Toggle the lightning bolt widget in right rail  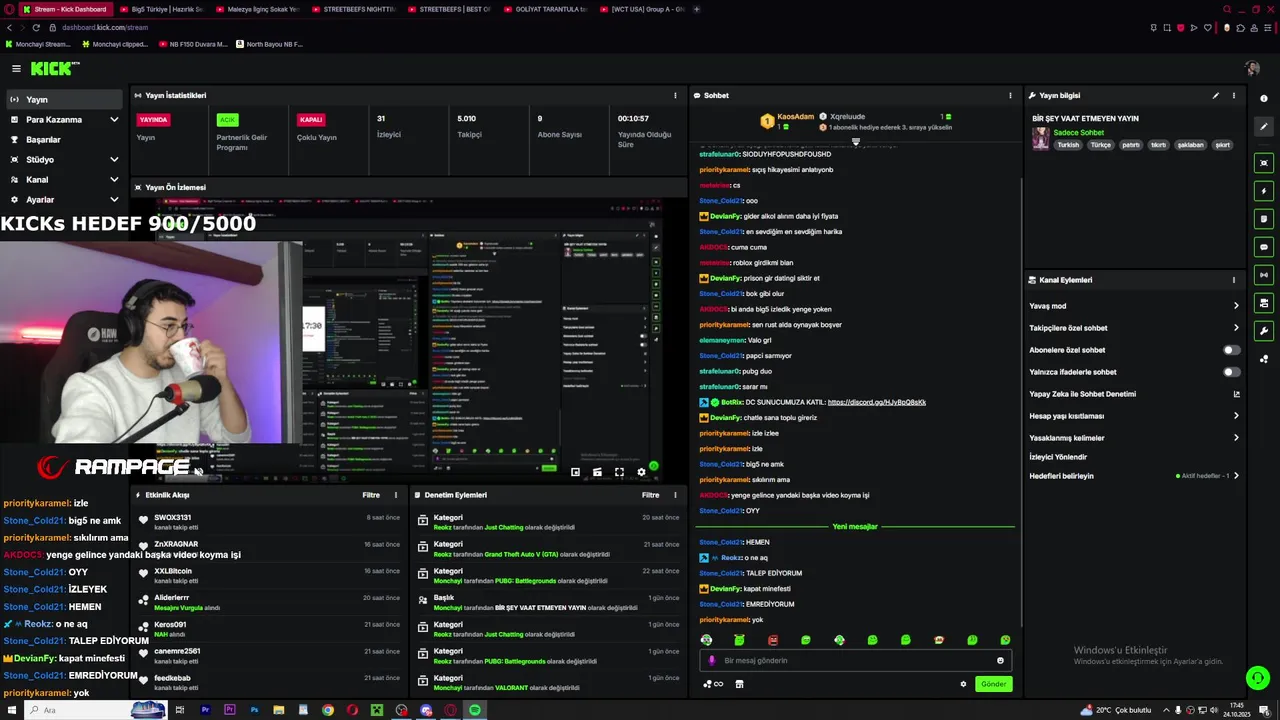click(1264, 190)
